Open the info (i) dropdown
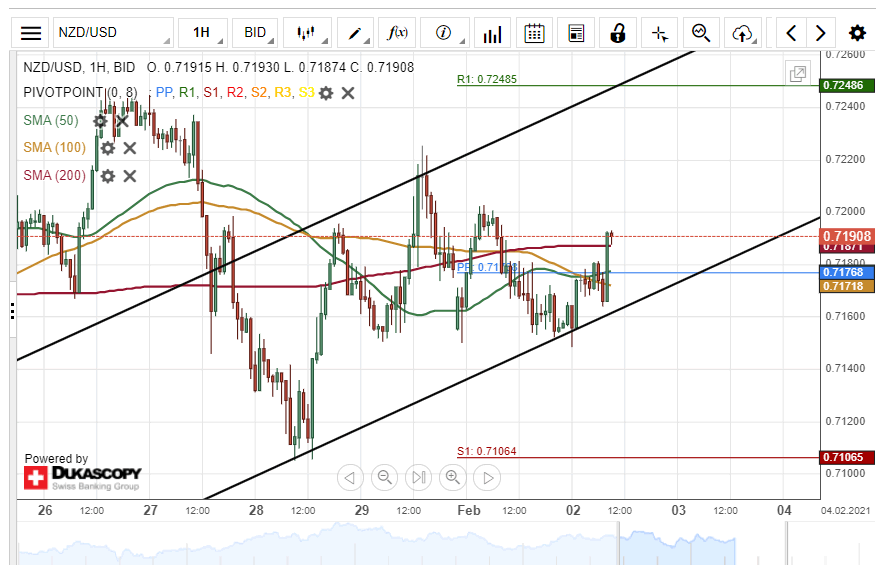881x571 pixels. pos(444,33)
